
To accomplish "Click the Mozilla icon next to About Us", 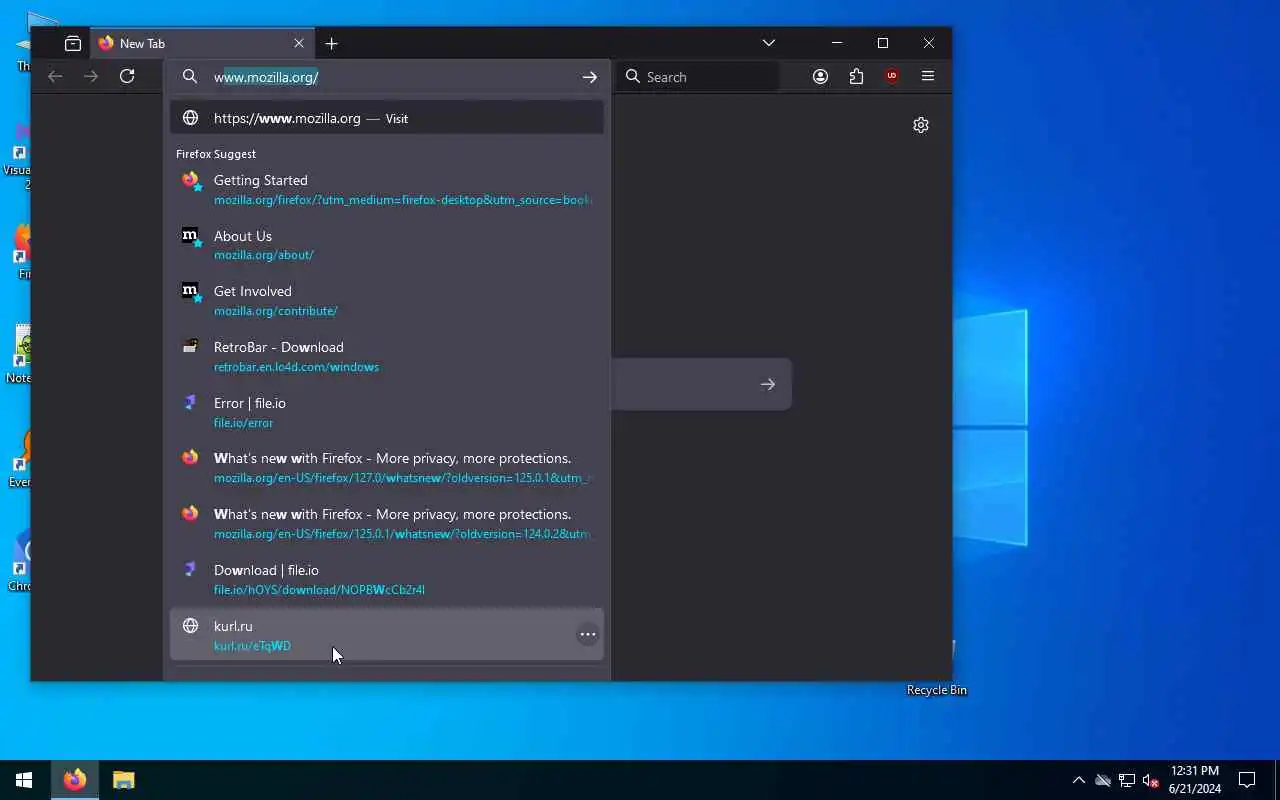I will 190,236.
